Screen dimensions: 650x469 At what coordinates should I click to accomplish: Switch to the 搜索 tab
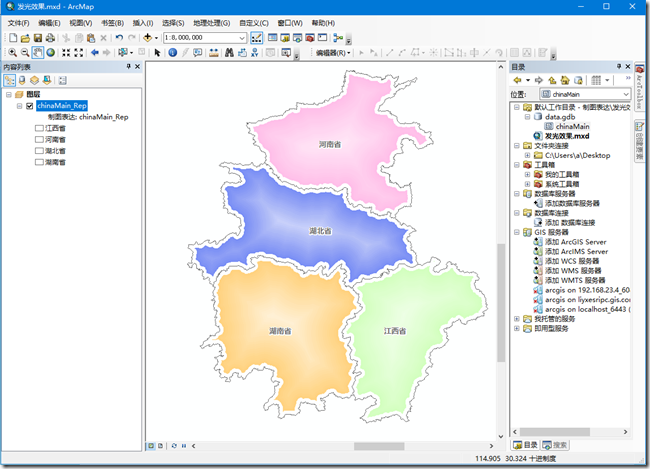[555, 445]
